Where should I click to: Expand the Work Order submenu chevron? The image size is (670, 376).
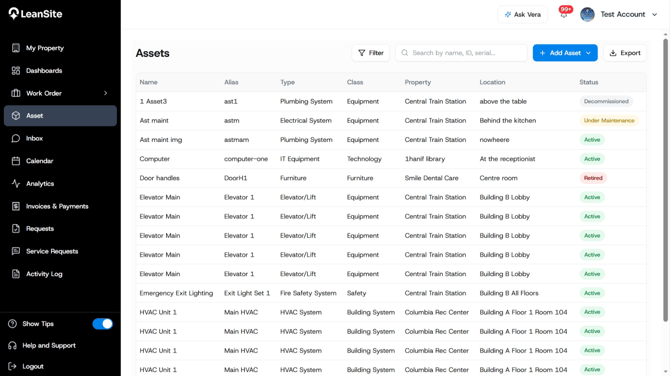pyautogui.click(x=106, y=93)
